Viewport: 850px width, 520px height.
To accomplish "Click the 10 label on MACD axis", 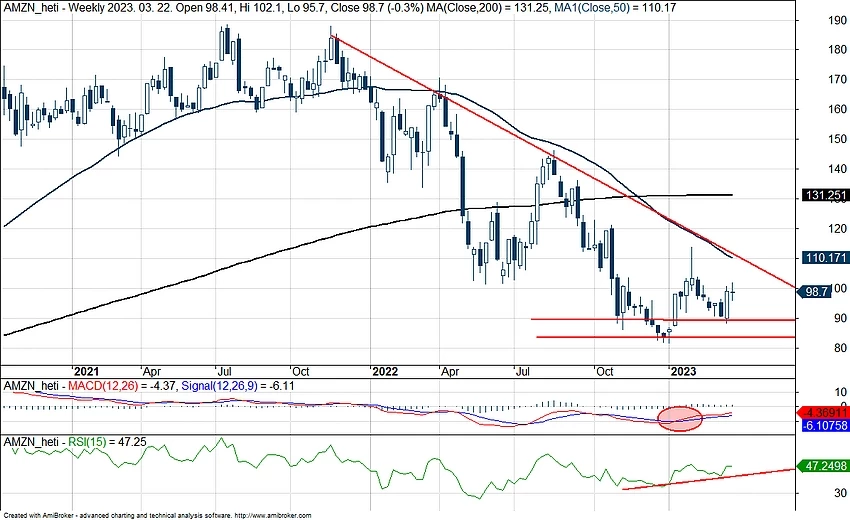I will pyautogui.click(x=841, y=392).
